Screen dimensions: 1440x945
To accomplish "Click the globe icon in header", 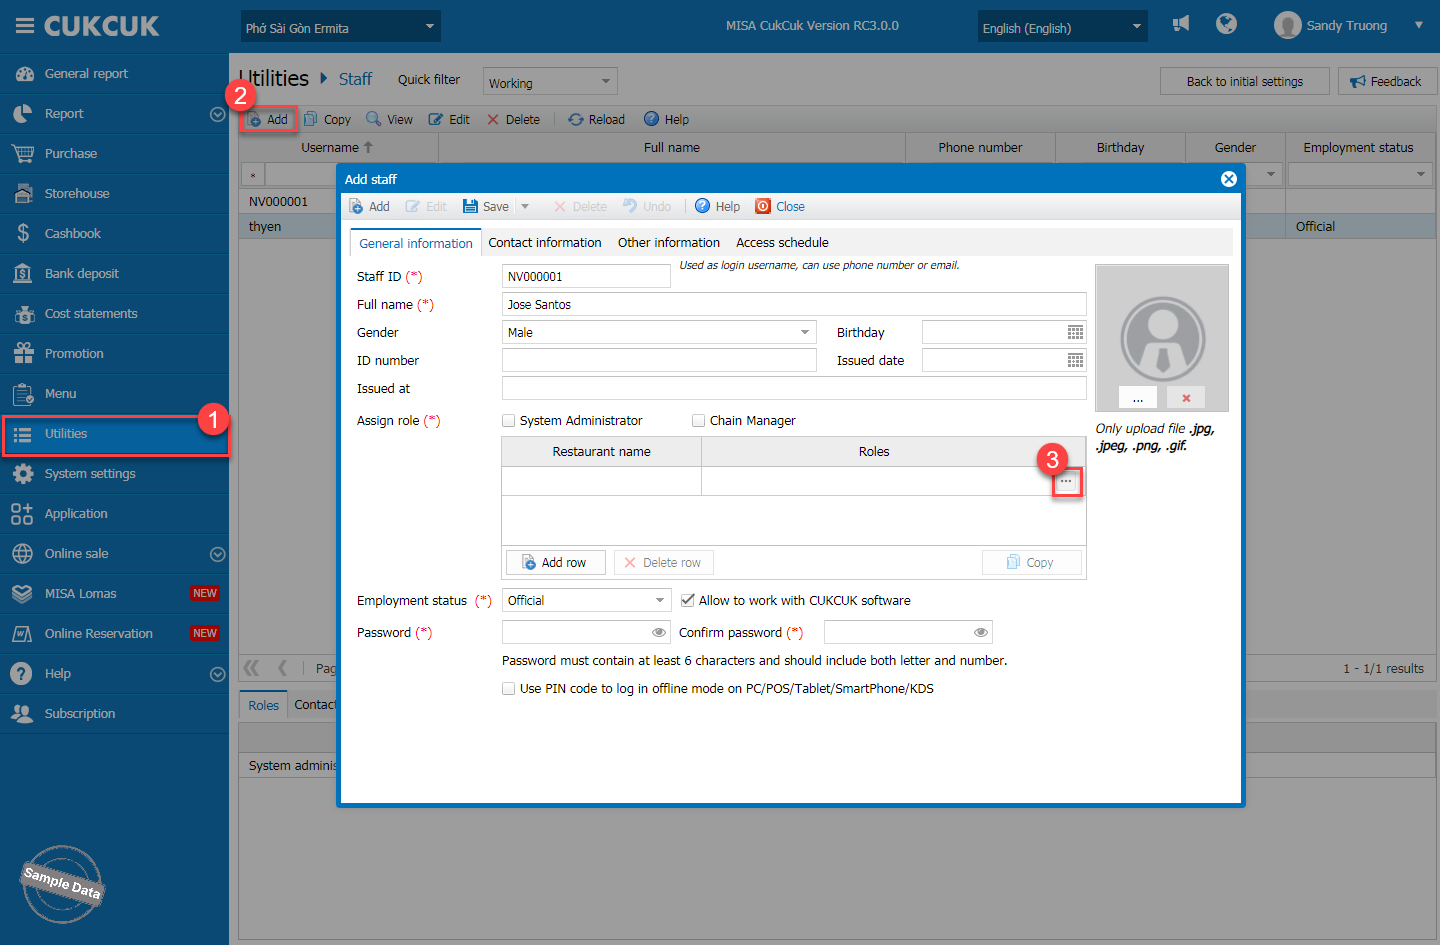I will click(1226, 24).
